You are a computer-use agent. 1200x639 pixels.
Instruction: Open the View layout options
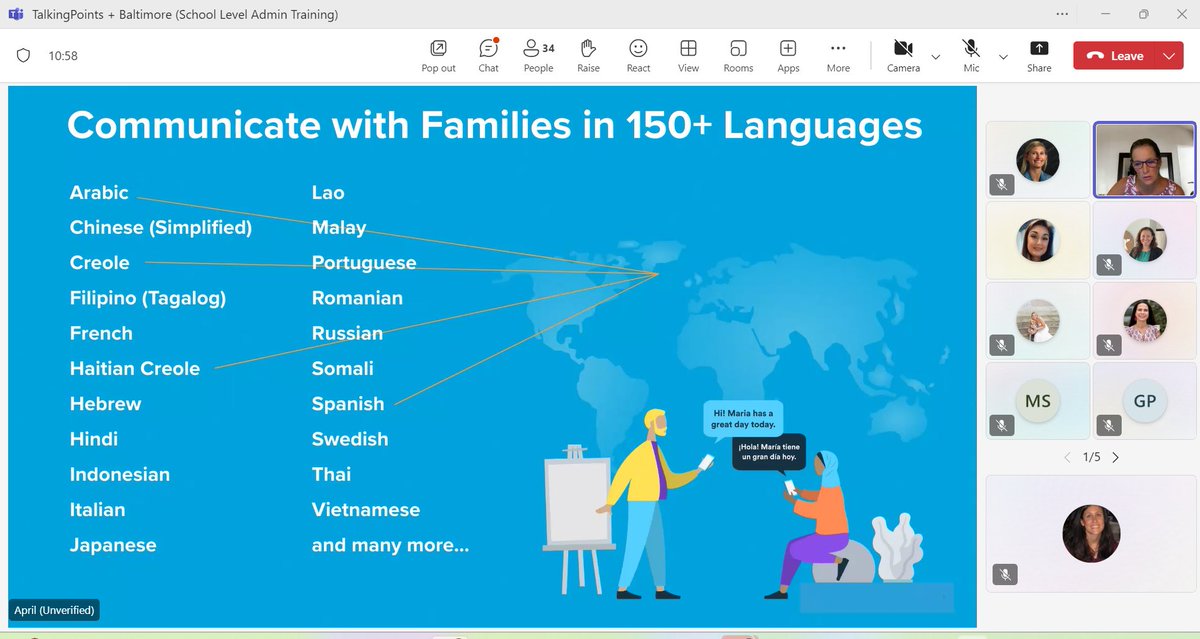(688, 56)
